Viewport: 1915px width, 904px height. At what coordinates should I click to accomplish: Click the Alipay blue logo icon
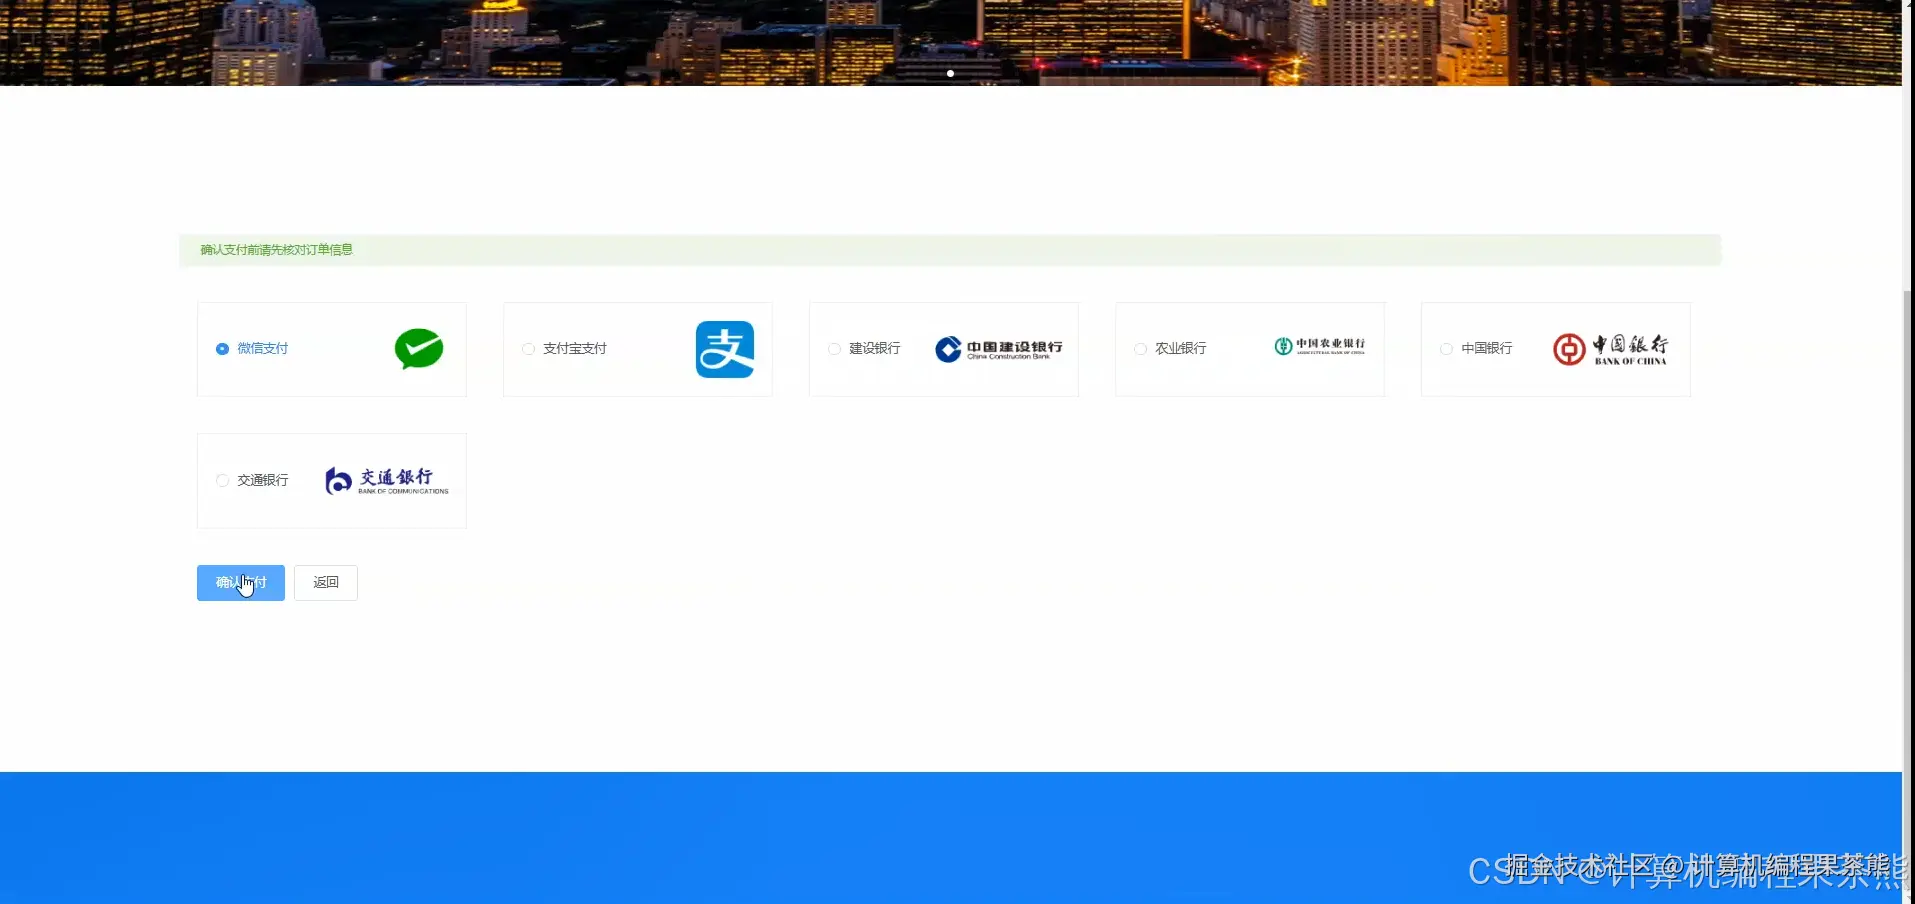click(x=725, y=349)
